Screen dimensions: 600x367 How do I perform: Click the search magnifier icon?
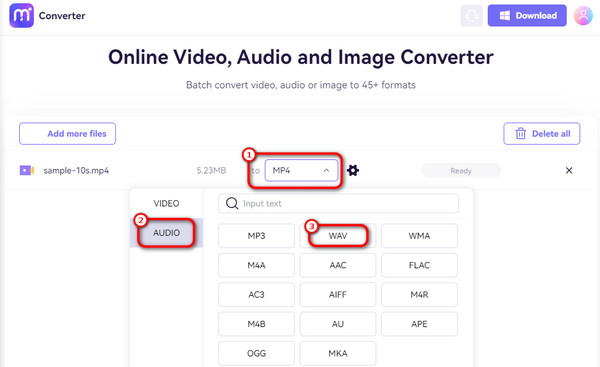(x=232, y=203)
